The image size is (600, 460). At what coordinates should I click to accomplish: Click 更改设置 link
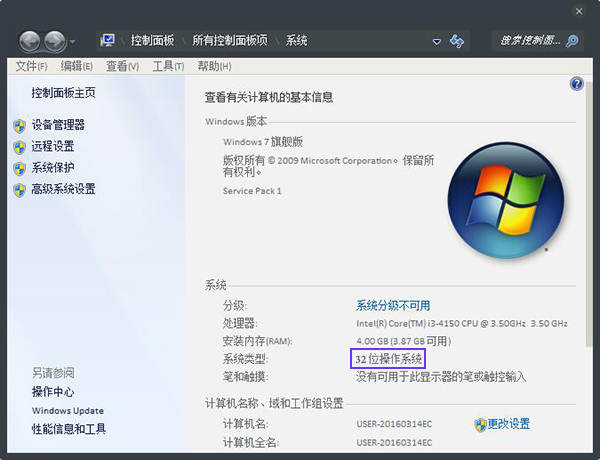pyautogui.click(x=509, y=424)
